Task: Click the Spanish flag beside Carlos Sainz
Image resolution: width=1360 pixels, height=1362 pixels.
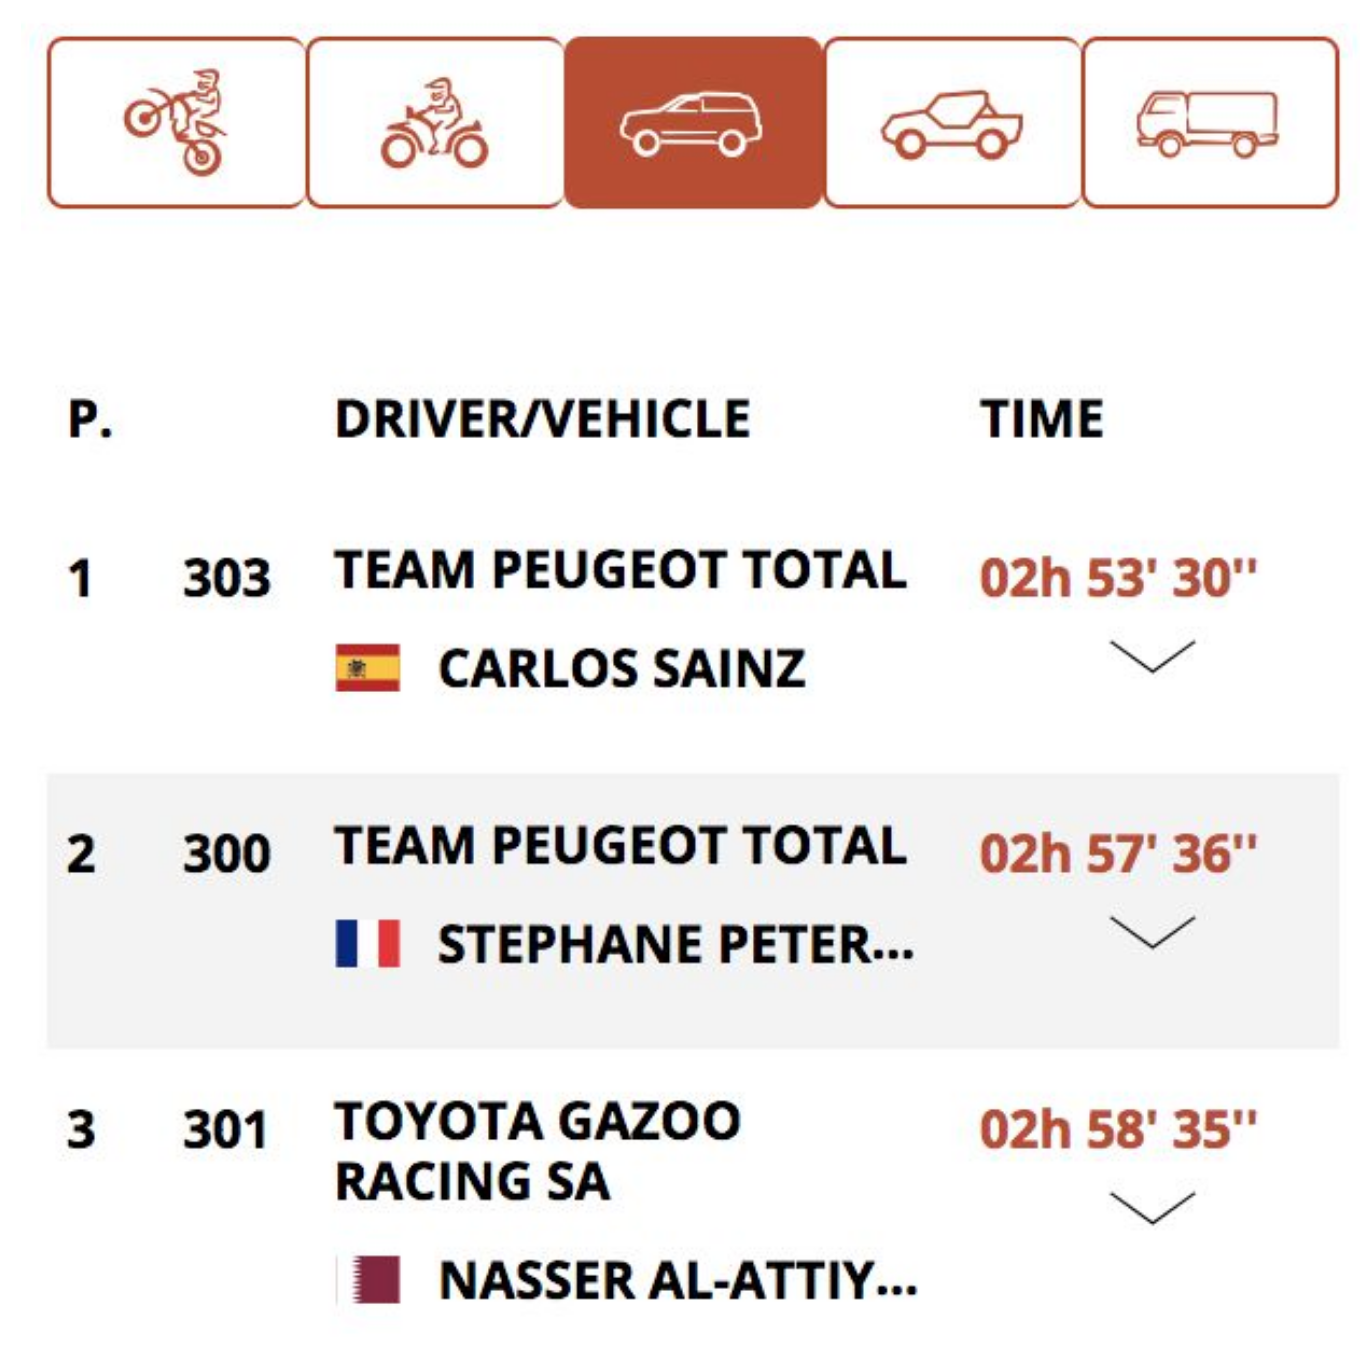Action: 368,668
